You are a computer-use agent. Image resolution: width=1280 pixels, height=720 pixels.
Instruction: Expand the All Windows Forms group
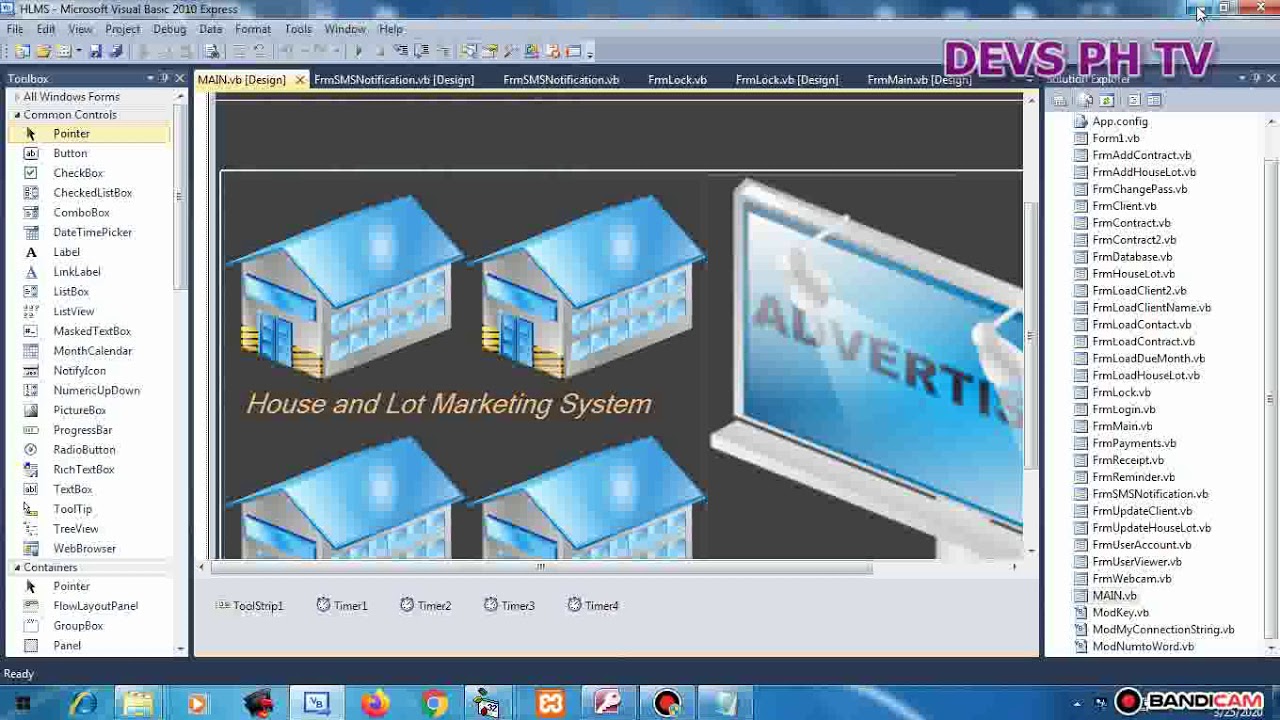(17, 97)
